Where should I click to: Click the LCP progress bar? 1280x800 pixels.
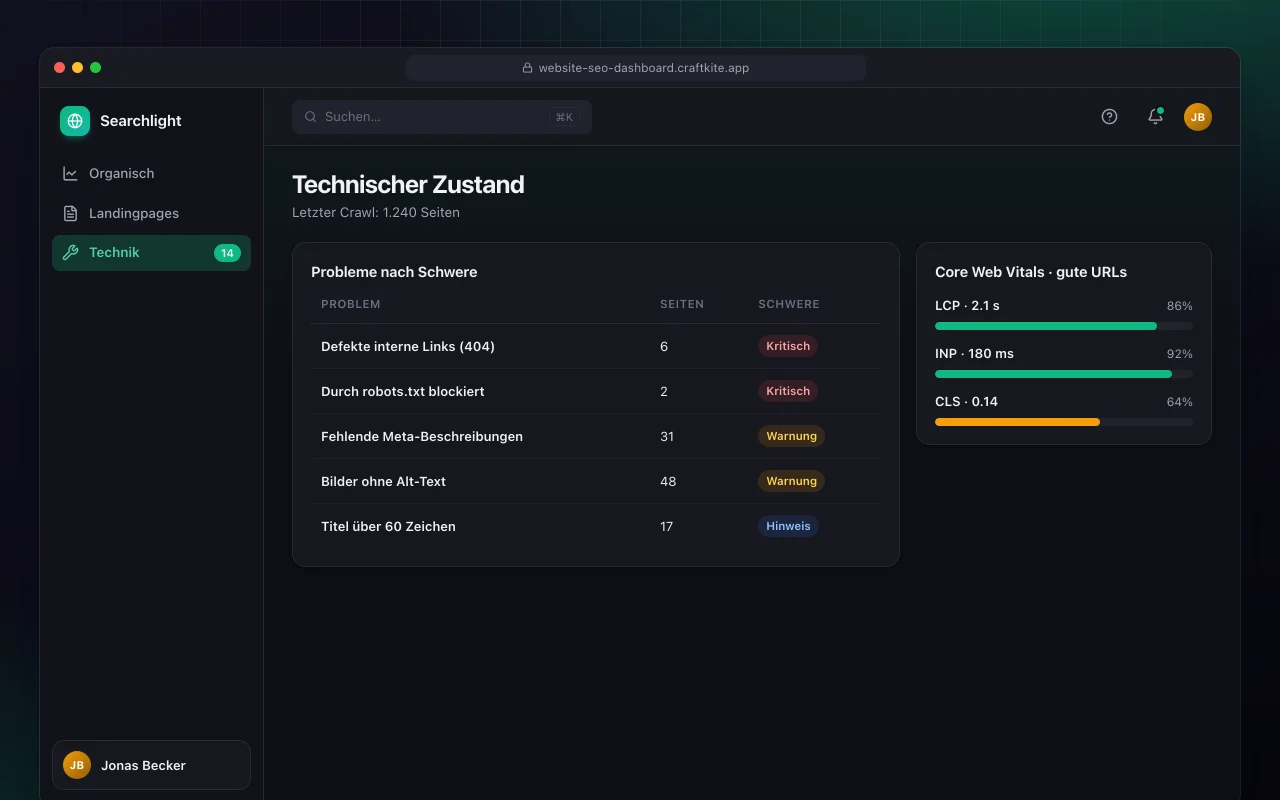click(x=1064, y=326)
